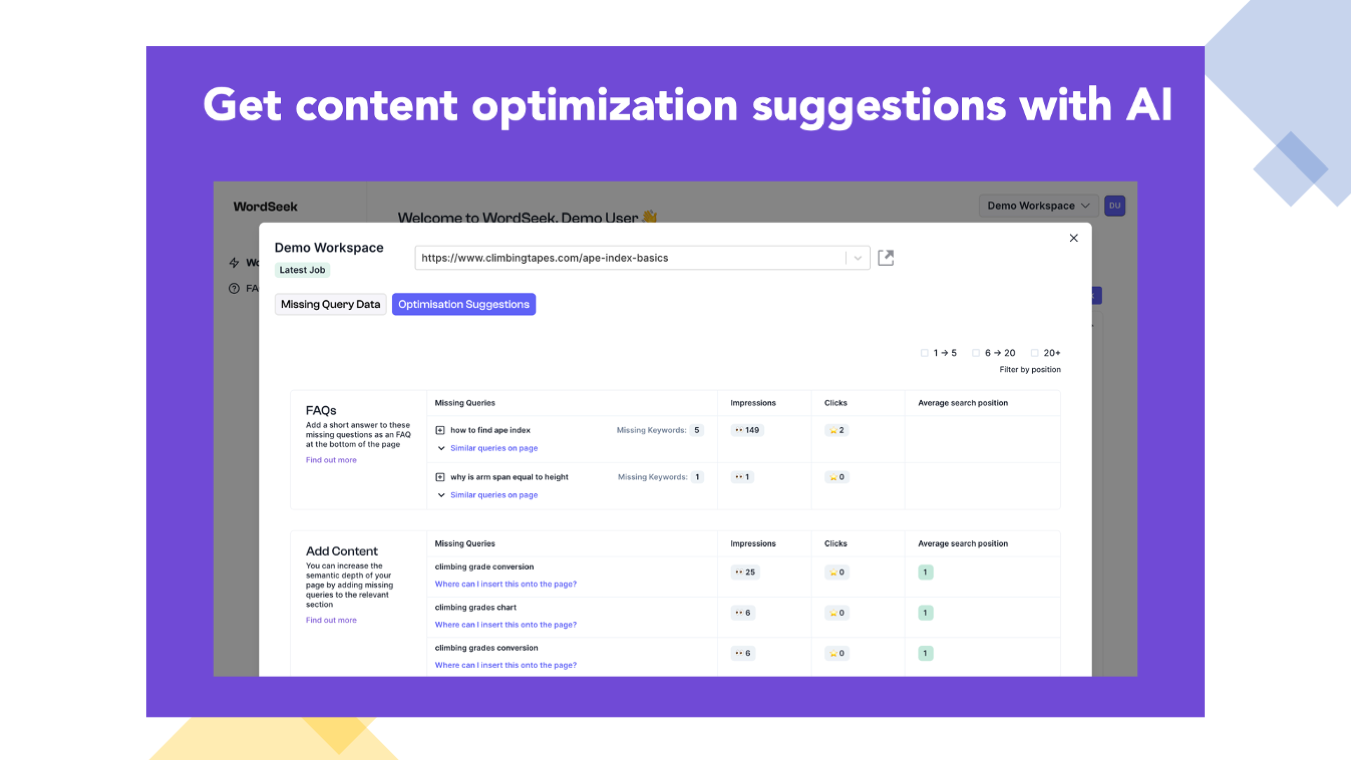Click the plus icon beside 'why is arm span equal to height'
Screen dimensions: 1351x760
[x=440, y=477]
